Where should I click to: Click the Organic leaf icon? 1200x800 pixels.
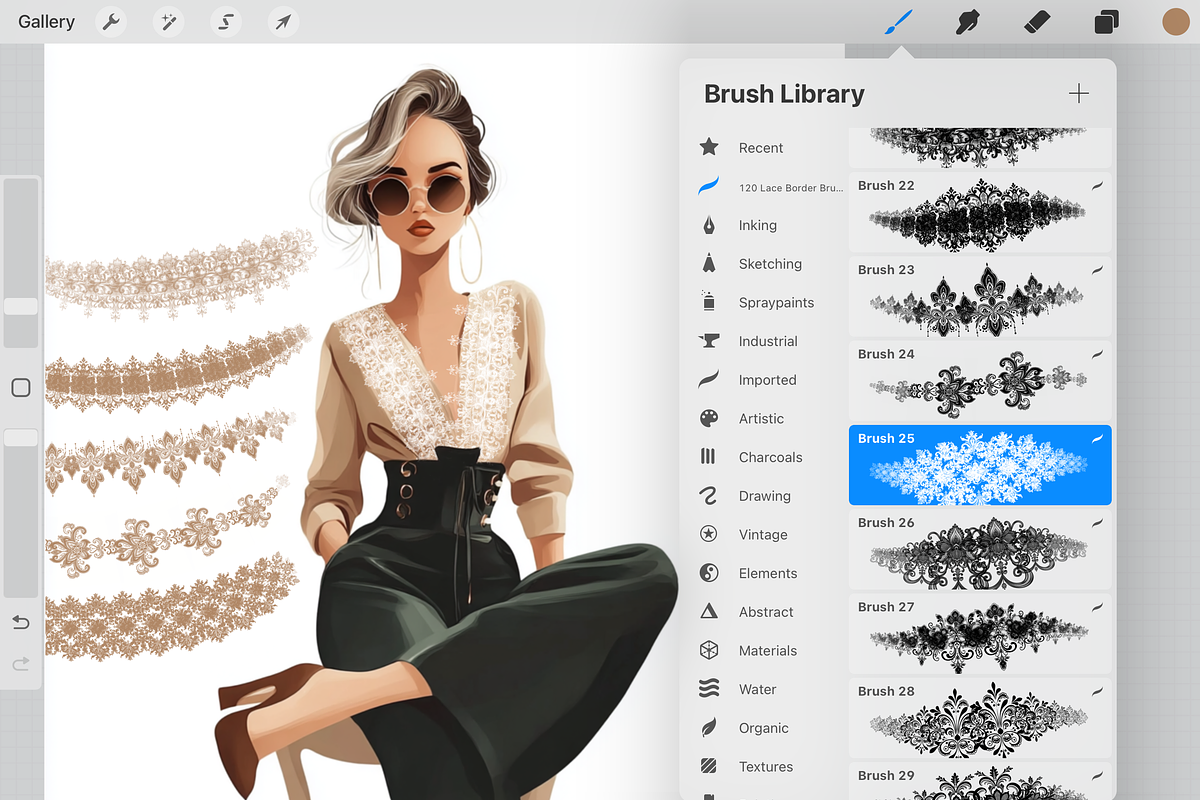point(709,727)
